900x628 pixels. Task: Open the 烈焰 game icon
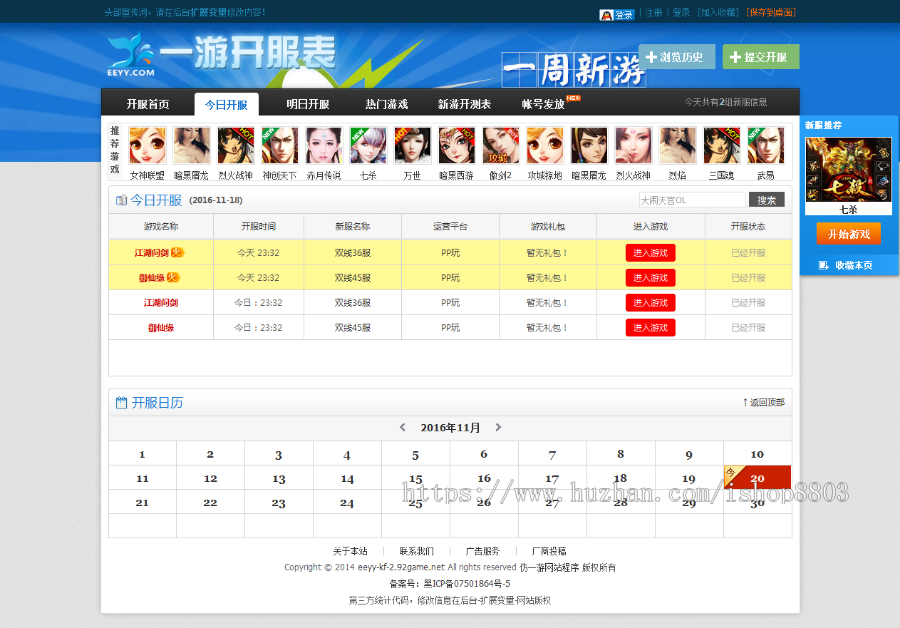[x=677, y=146]
